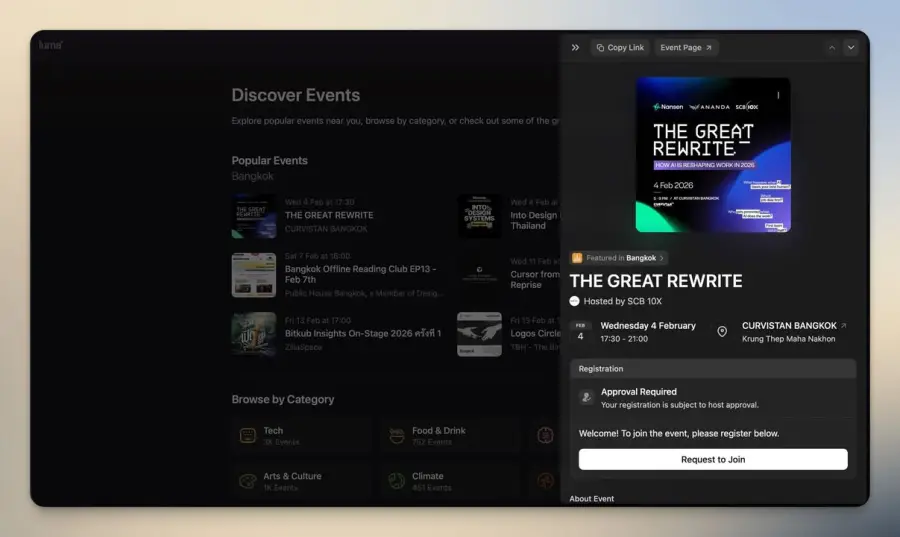Click the Climate globe icon
This screenshot has width=900, height=537.
(397, 481)
